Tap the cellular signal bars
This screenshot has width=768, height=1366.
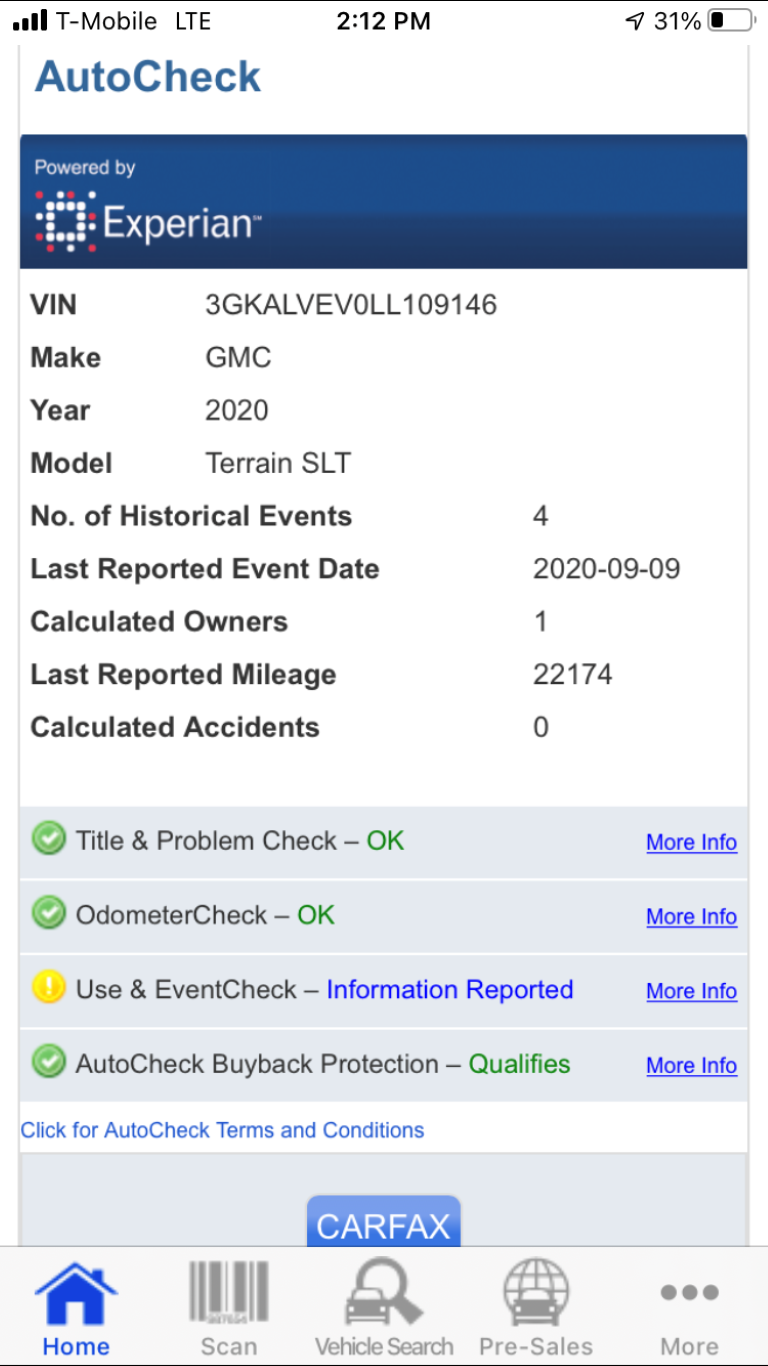(30, 21)
